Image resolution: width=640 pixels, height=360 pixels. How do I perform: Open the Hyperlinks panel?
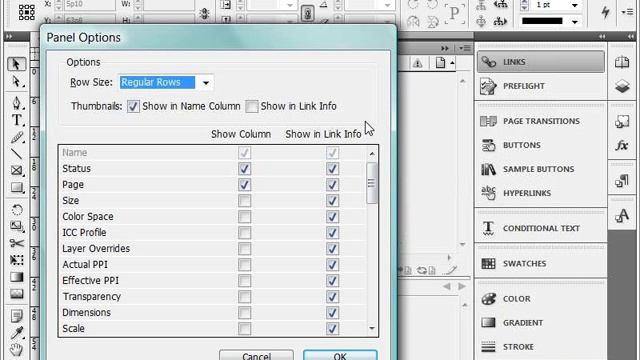pos(541,193)
